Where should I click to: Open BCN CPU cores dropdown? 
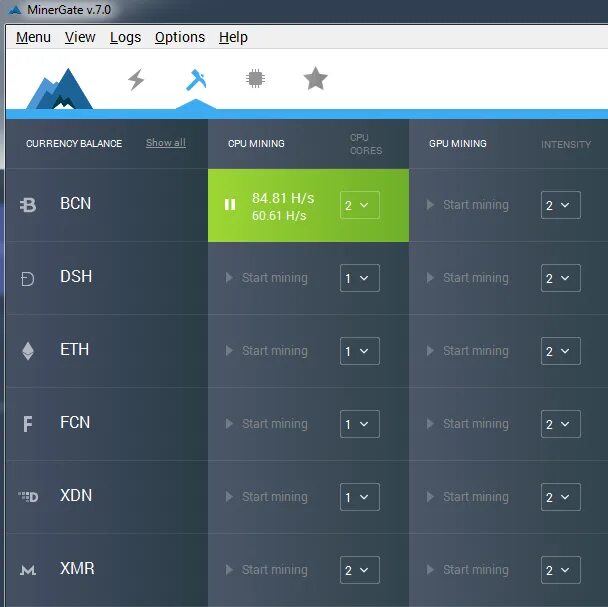[360, 205]
